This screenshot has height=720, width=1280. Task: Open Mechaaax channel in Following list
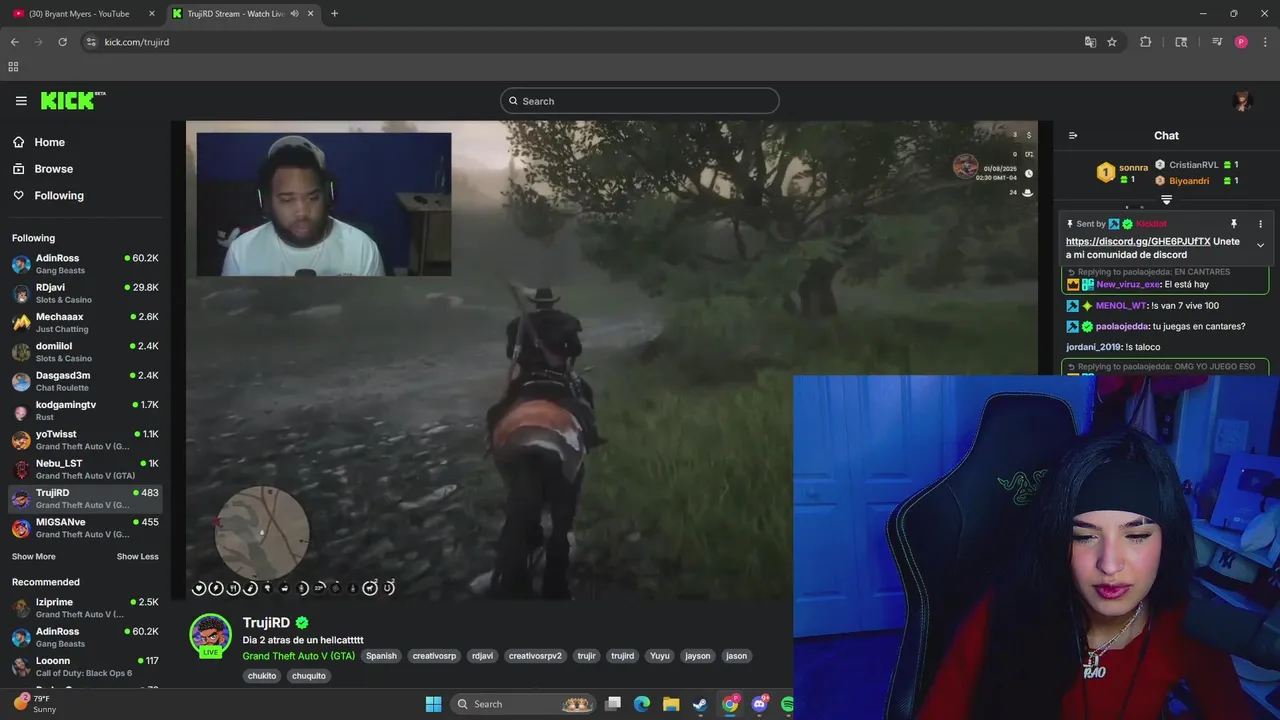84,322
